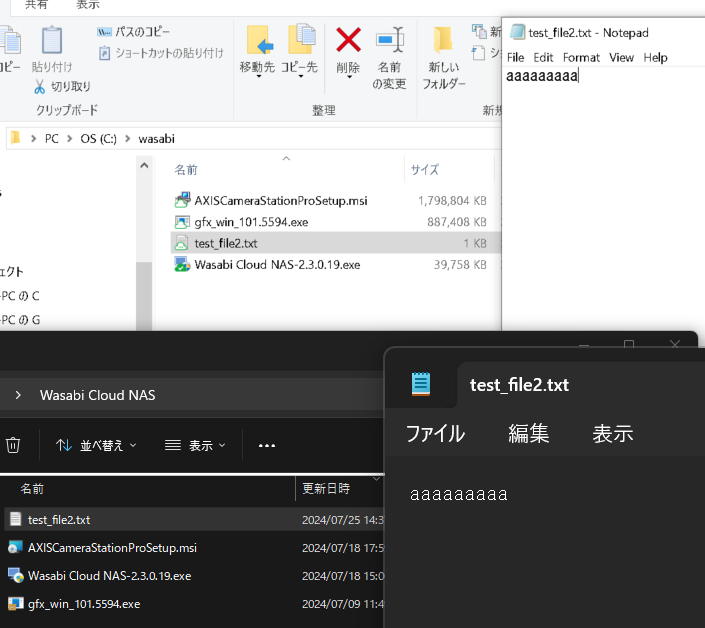This screenshot has height=628, width=705.
Task: Open the See more (…) menu
Action: (267, 445)
